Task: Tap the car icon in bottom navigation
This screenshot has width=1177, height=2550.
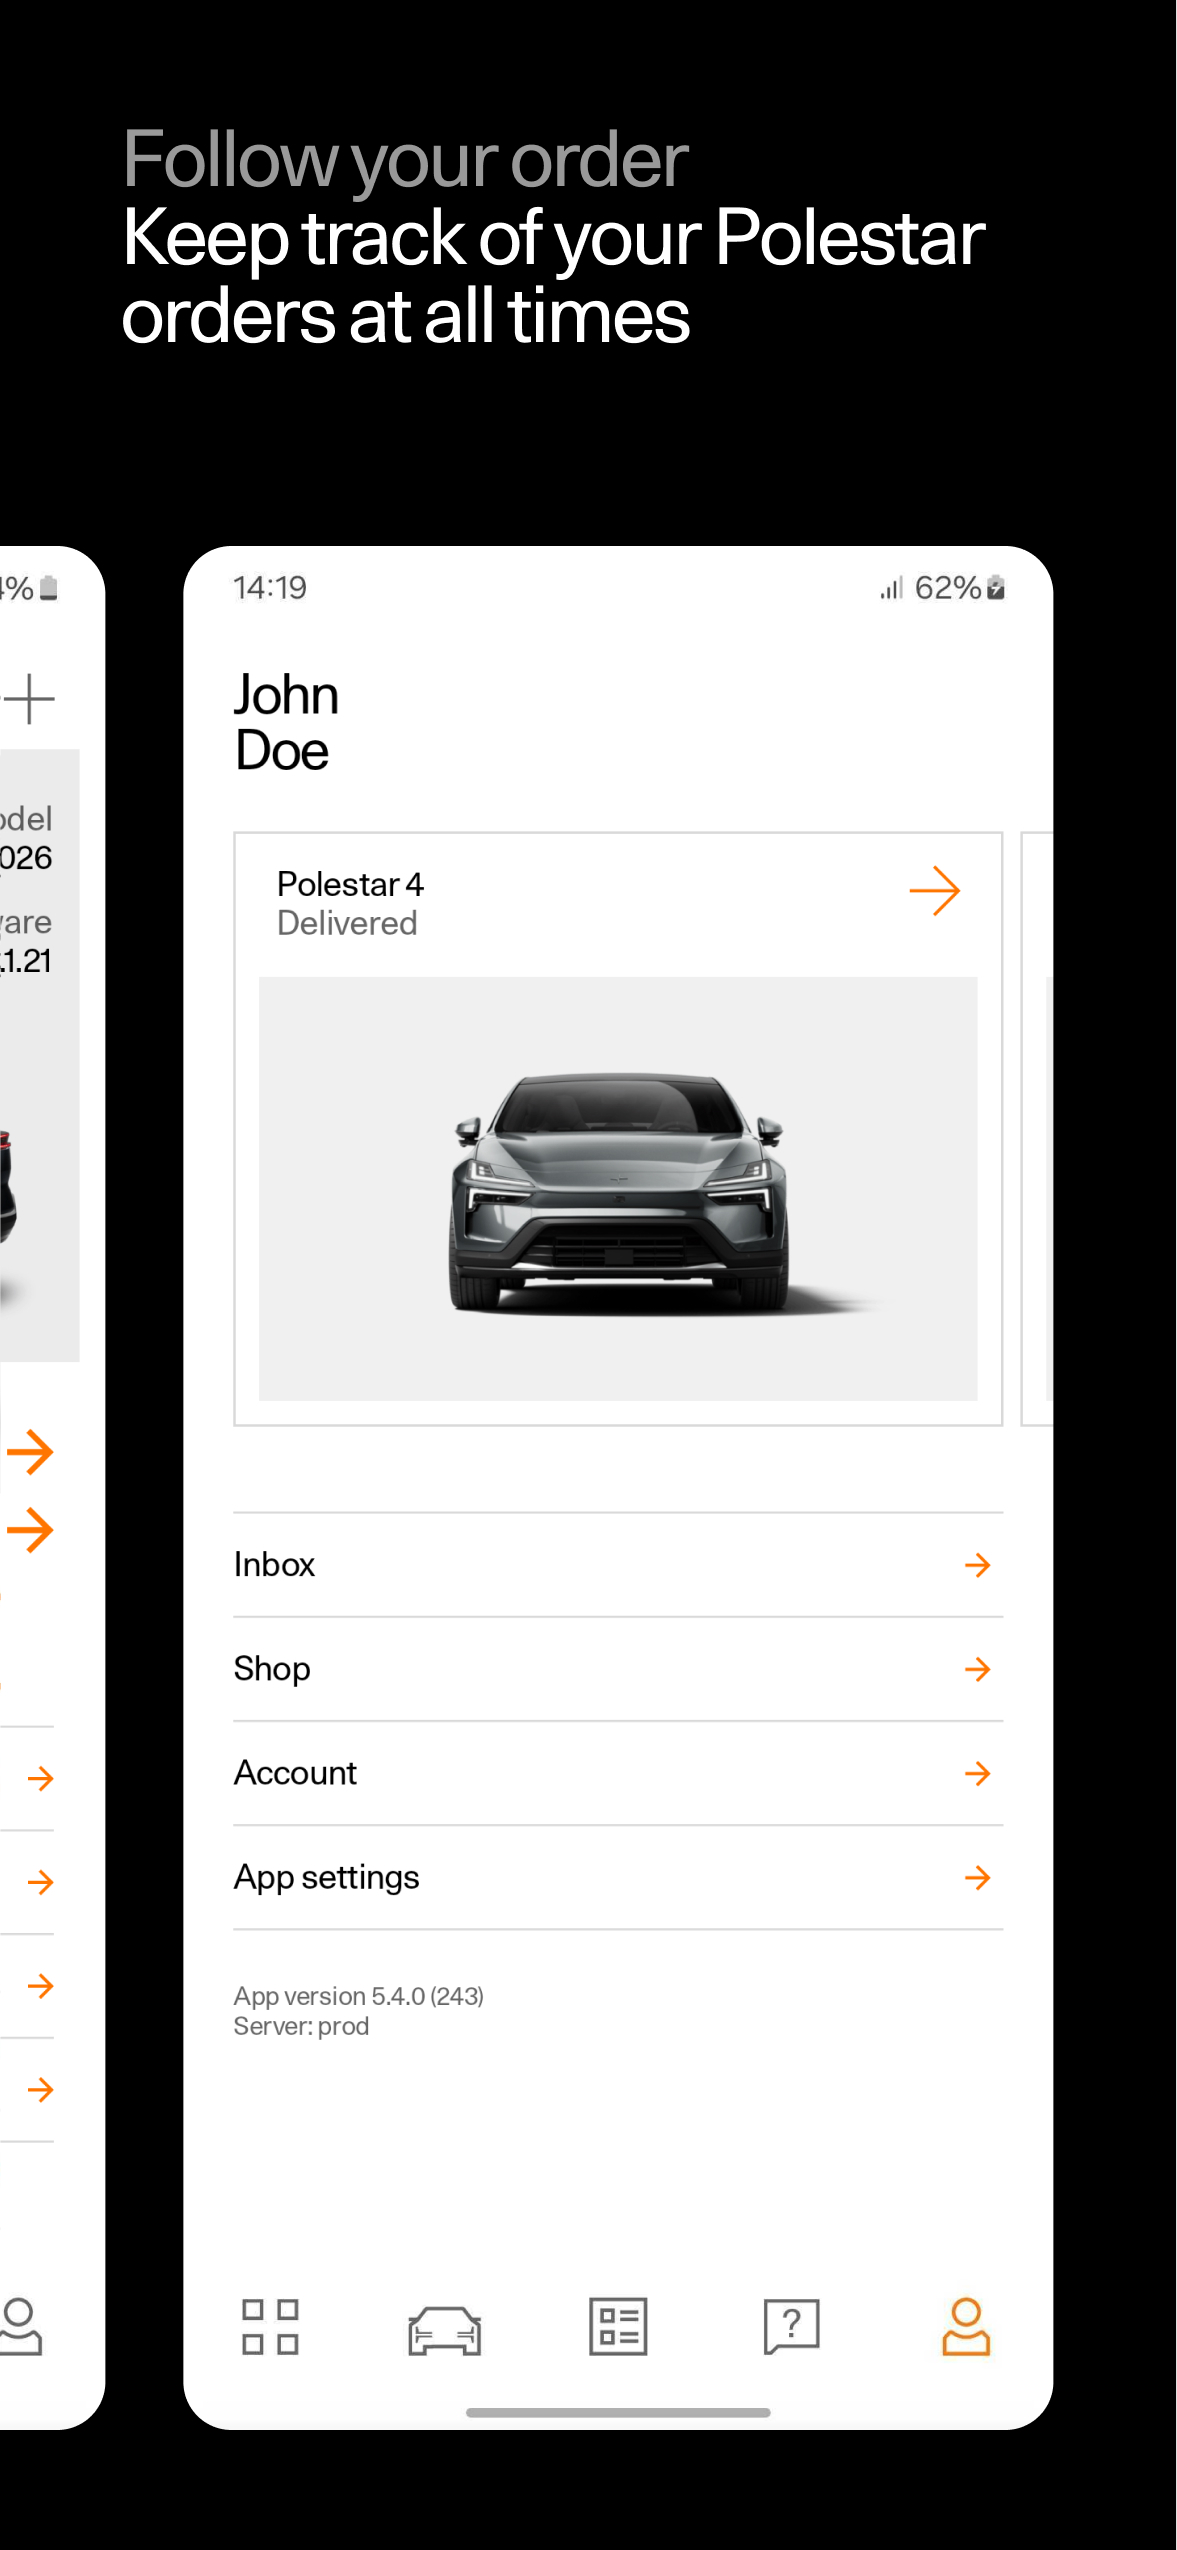Action: [445, 2330]
